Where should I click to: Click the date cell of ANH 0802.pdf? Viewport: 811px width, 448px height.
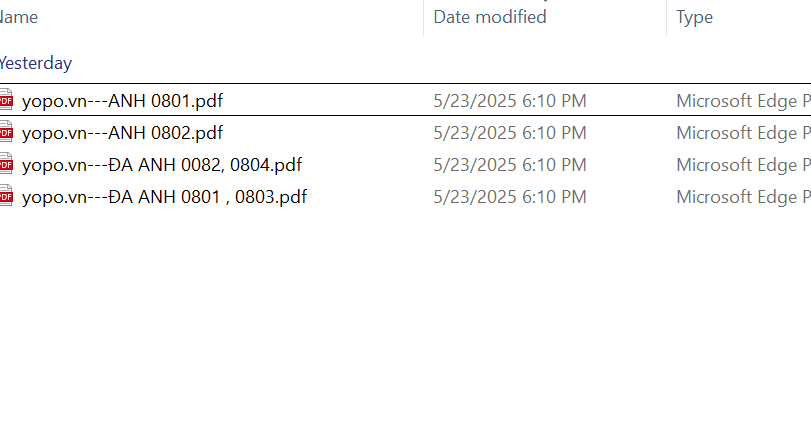pos(510,132)
